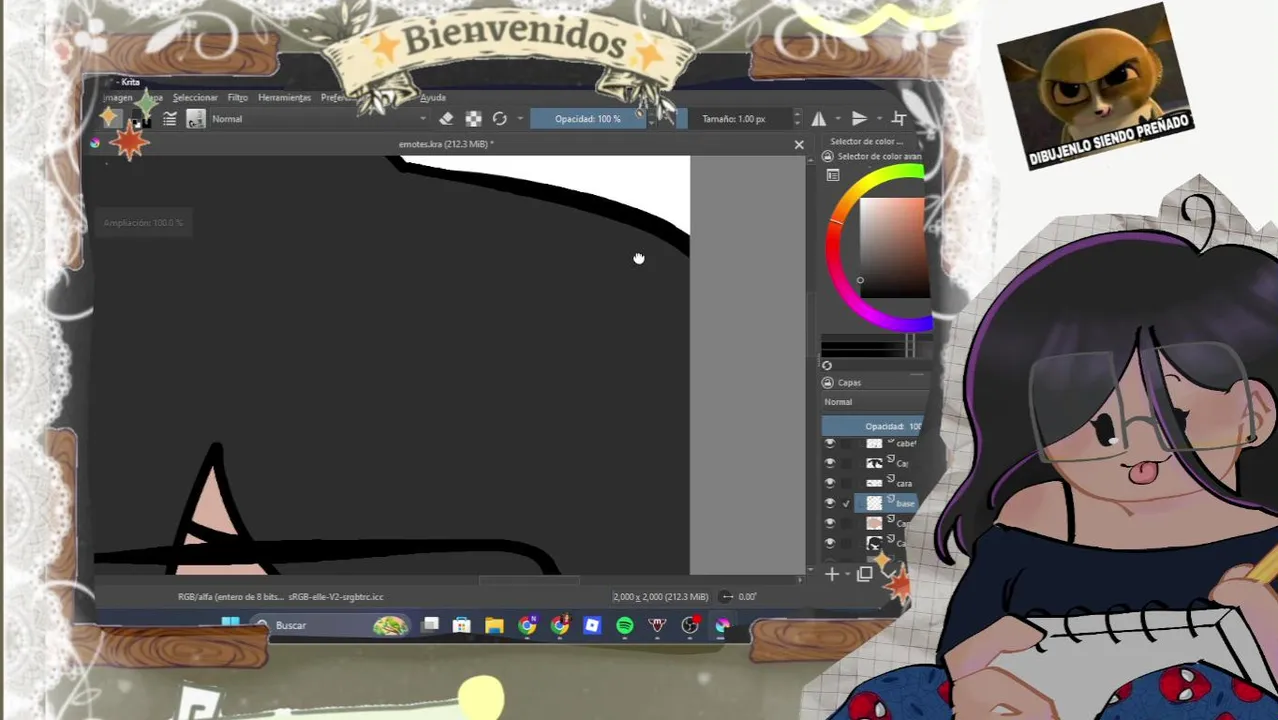Click the 2,000 x 2,000 image size status
The width and height of the screenshot is (1278, 720).
pyautogui.click(x=660, y=597)
